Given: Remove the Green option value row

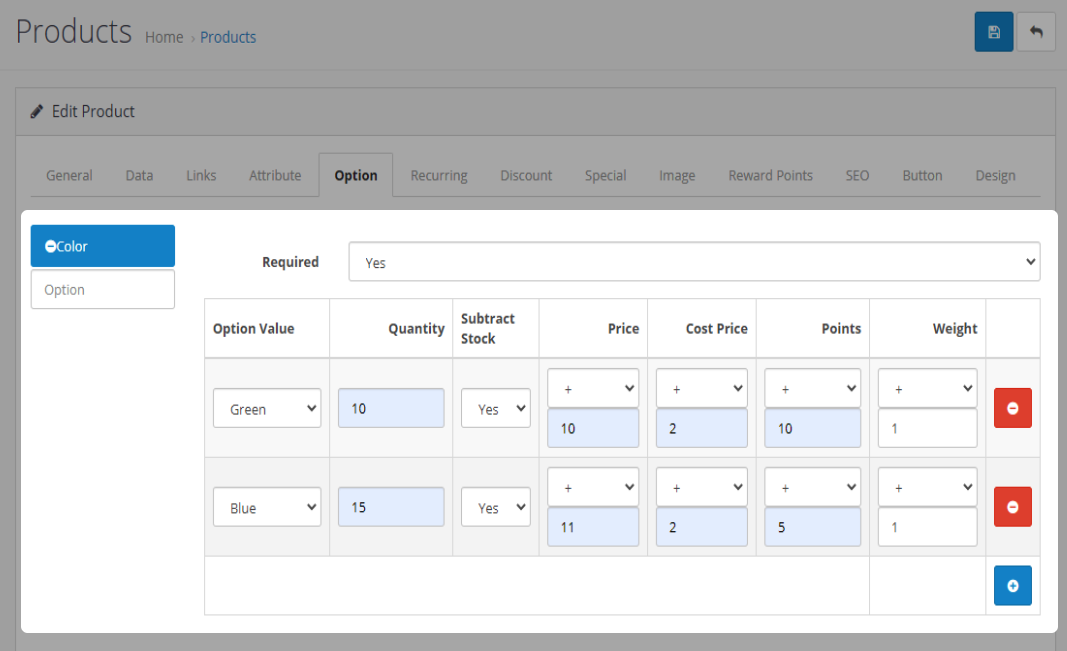Looking at the screenshot, I should (1012, 408).
